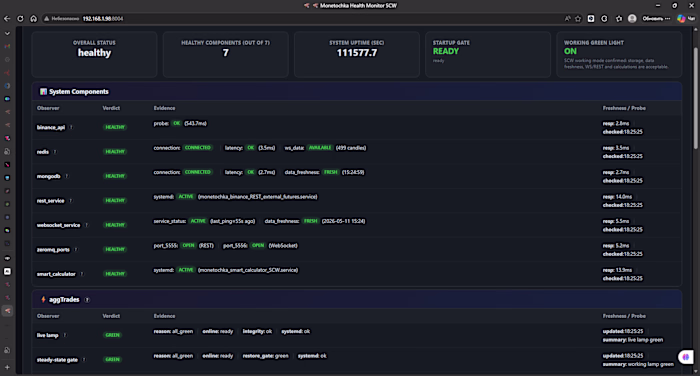700x376 pixels.
Task: Click the System Uptime value 111577.7
Action: point(357,53)
